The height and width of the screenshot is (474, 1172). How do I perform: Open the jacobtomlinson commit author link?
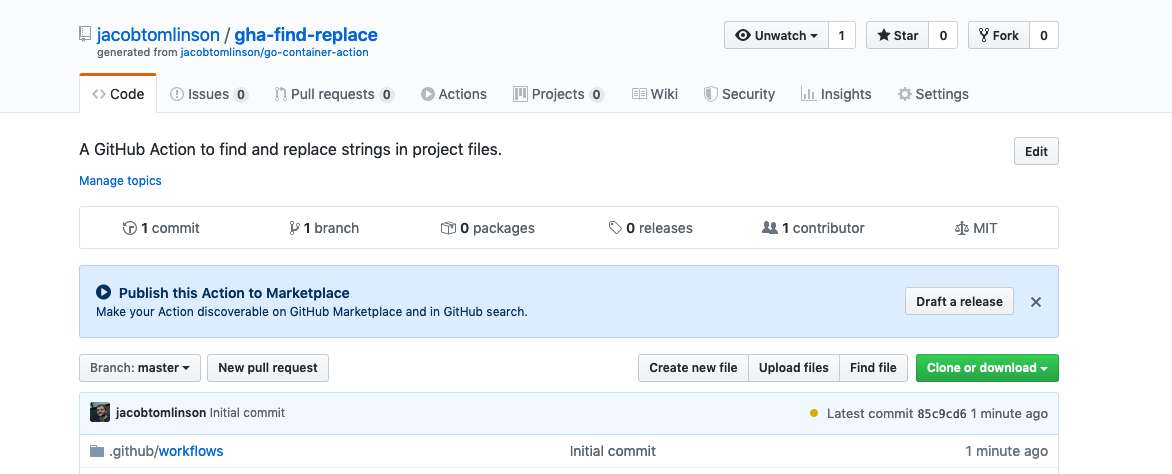[161, 413]
